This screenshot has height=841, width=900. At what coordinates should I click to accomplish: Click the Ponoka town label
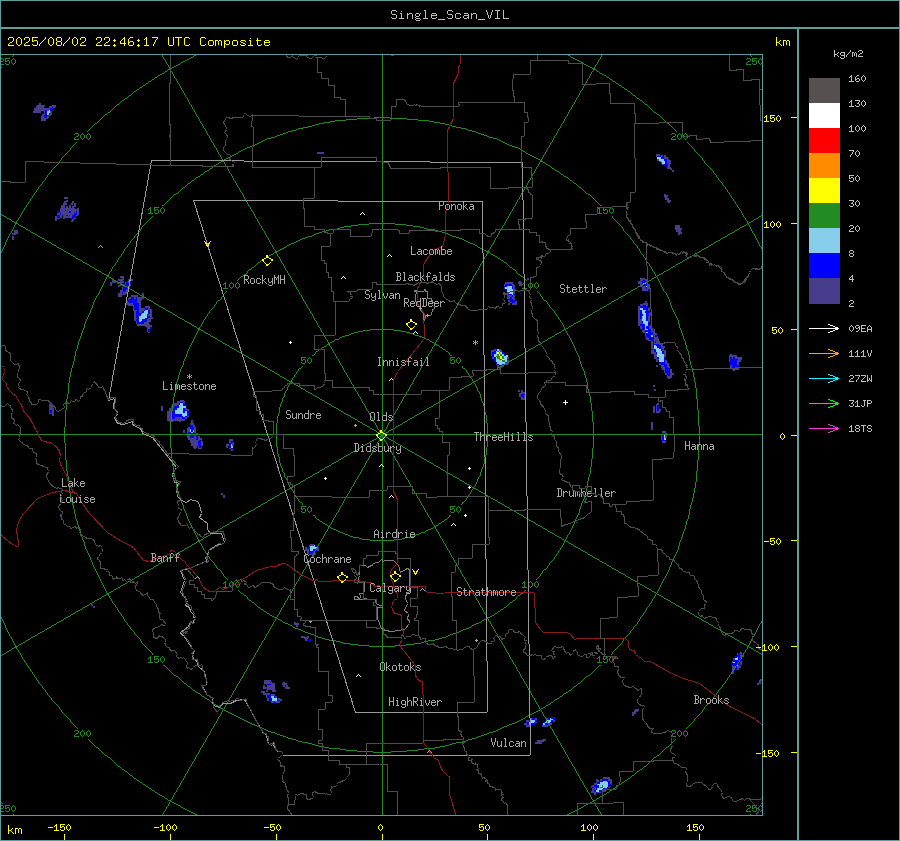tap(456, 206)
